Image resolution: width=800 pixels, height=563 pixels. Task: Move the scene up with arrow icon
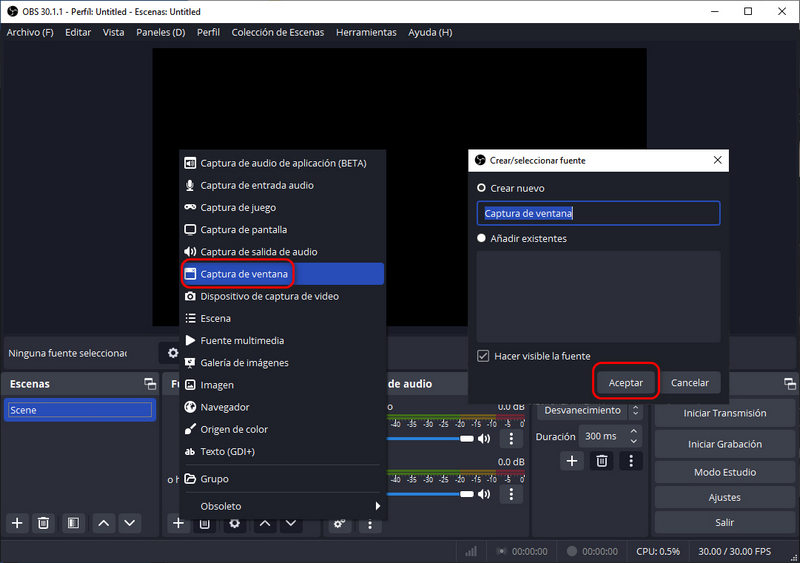coord(103,522)
